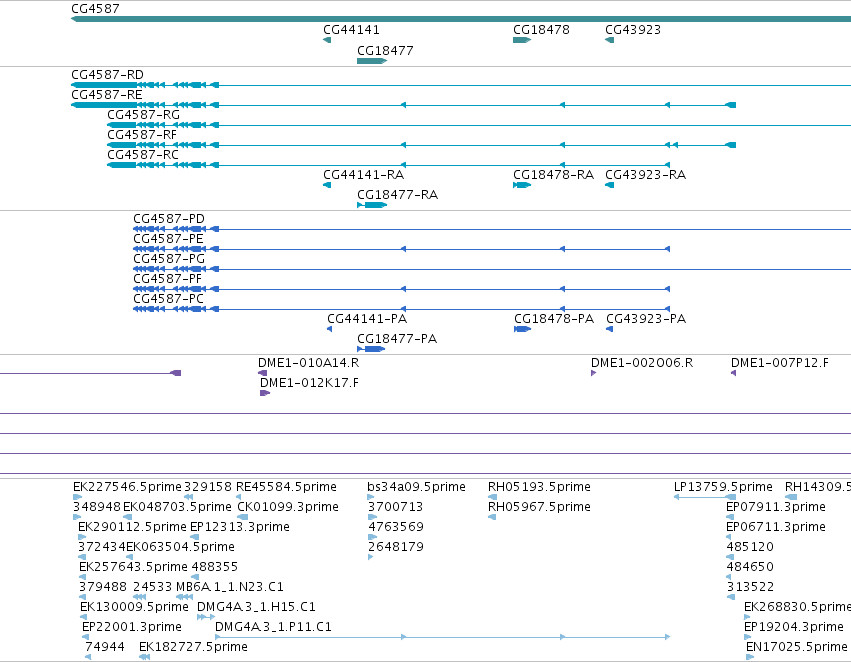851x662 pixels.
Task: Click the CG4587-RD transcript label
Action: pos(107,75)
